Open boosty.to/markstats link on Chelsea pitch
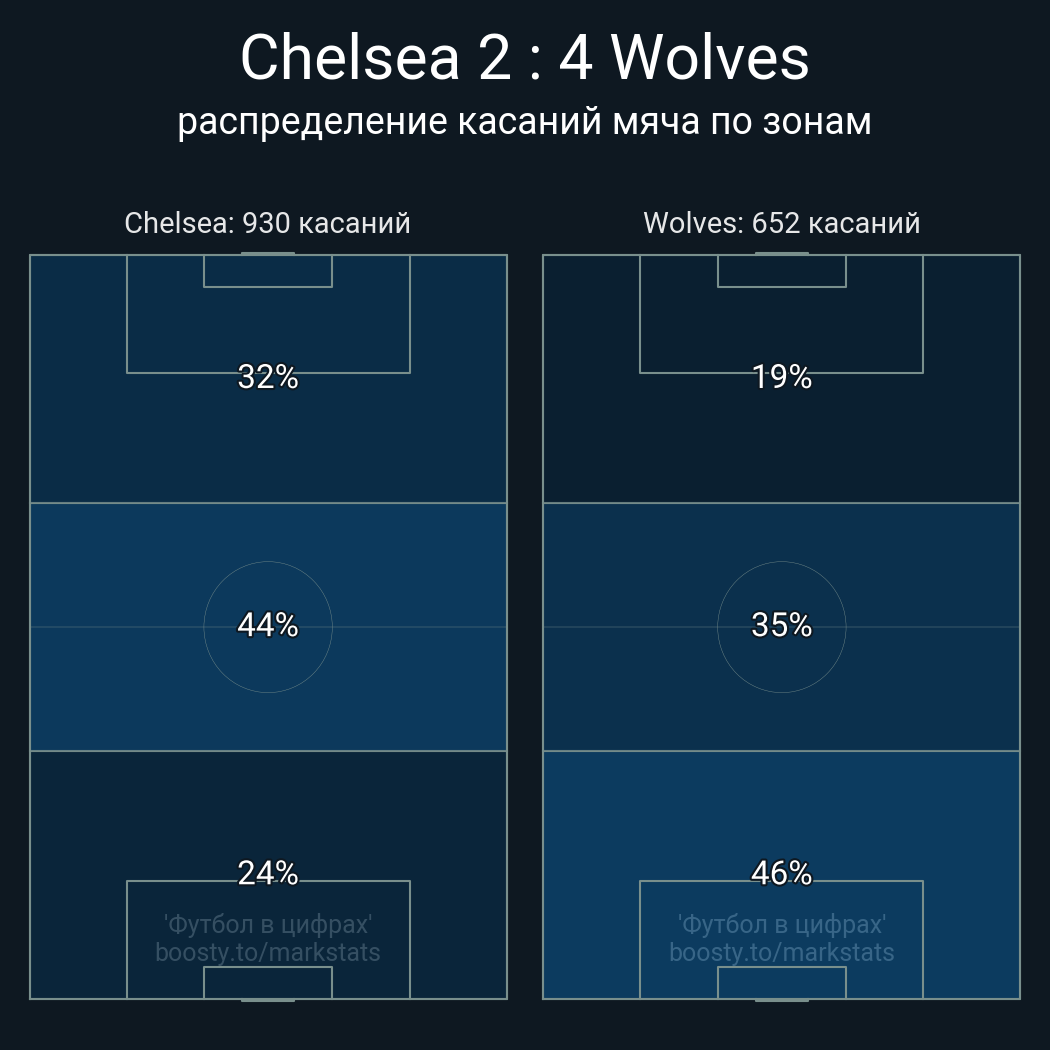Image resolution: width=1050 pixels, height=1050 pixels. pos(268,952)
